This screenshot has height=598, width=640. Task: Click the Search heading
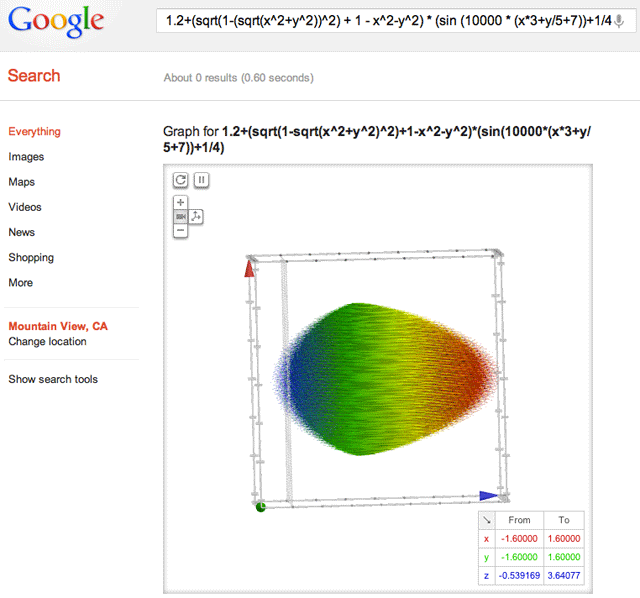click(x=34, y=76)
